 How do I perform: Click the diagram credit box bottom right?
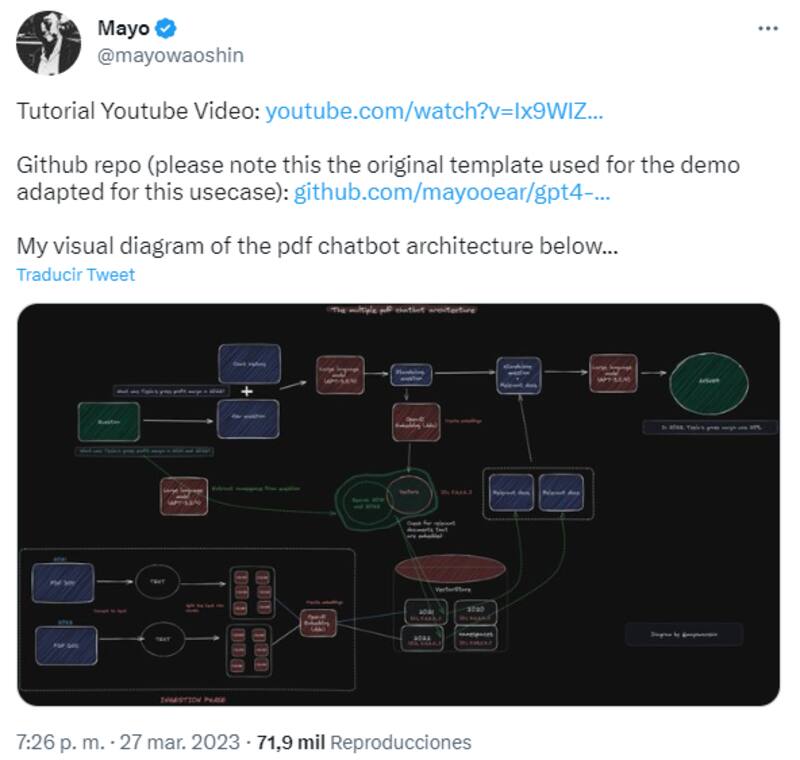coord(684,634)
